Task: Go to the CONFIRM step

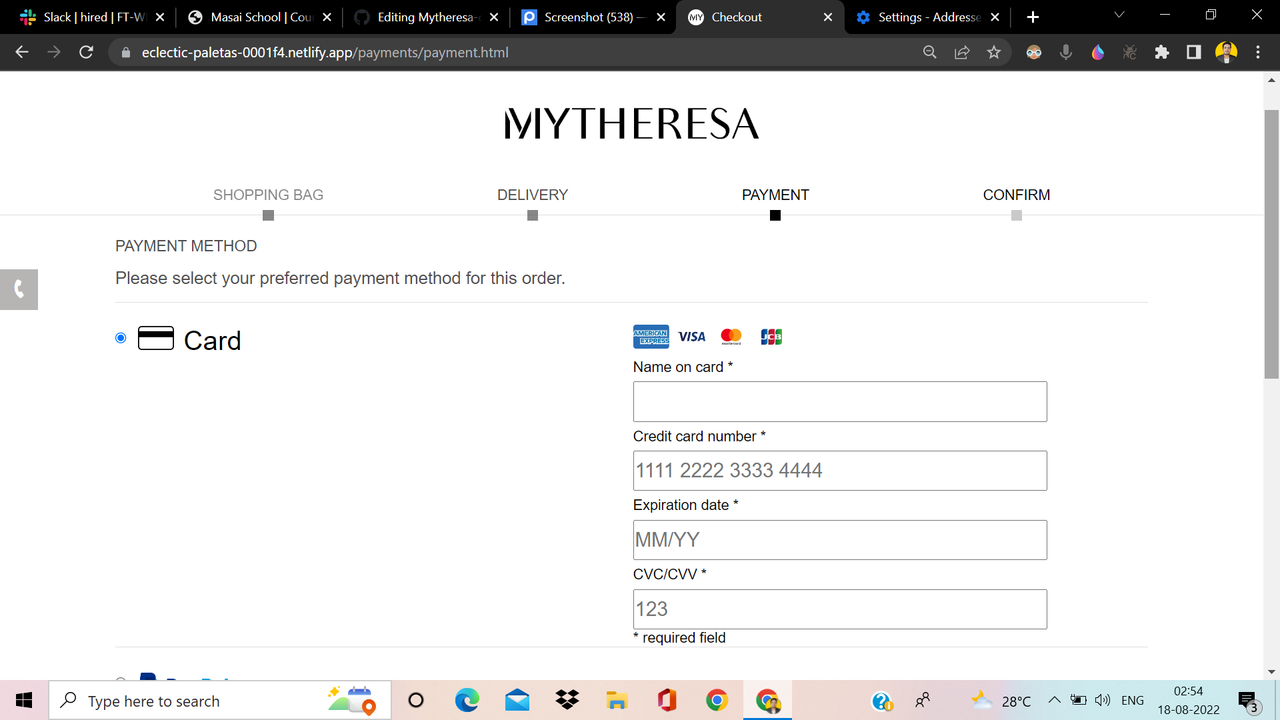Action: [1016, 195]
